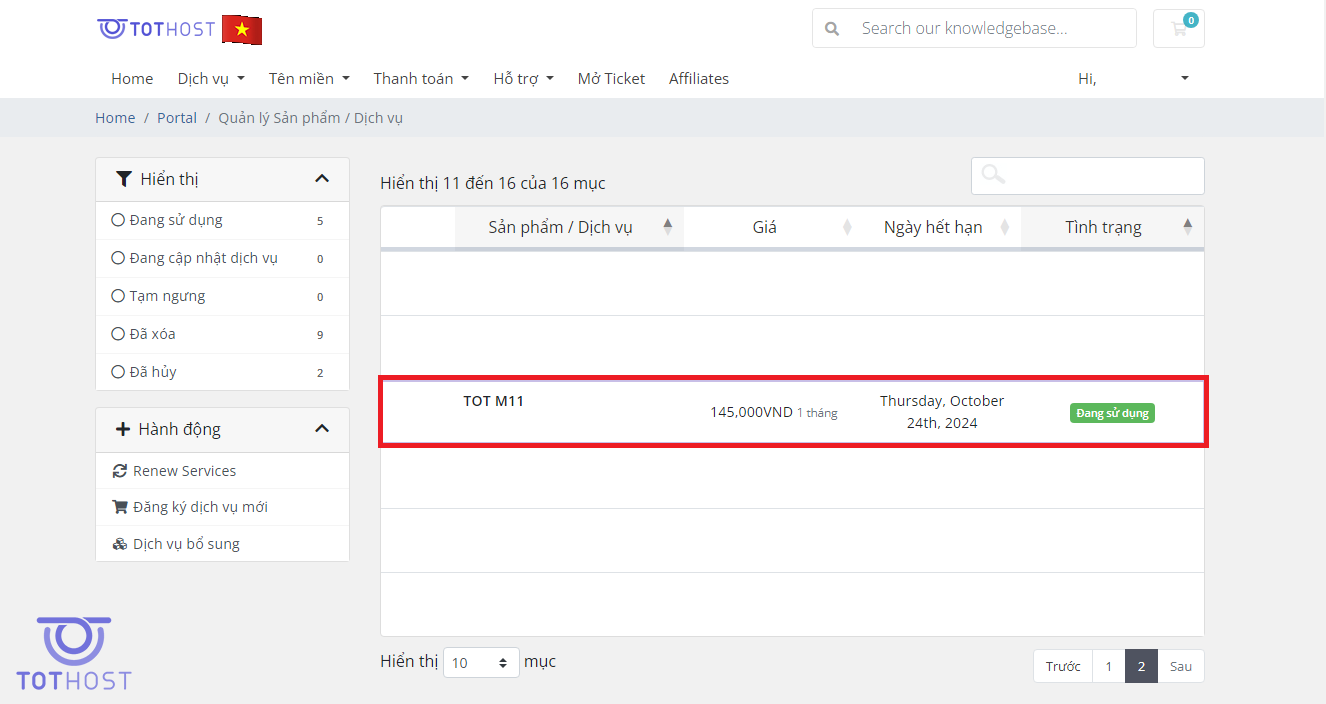Open the items-per-page selector showing 10
Image resolution: width=1326 pixels, height=704 pixels.
pos(480,661)
